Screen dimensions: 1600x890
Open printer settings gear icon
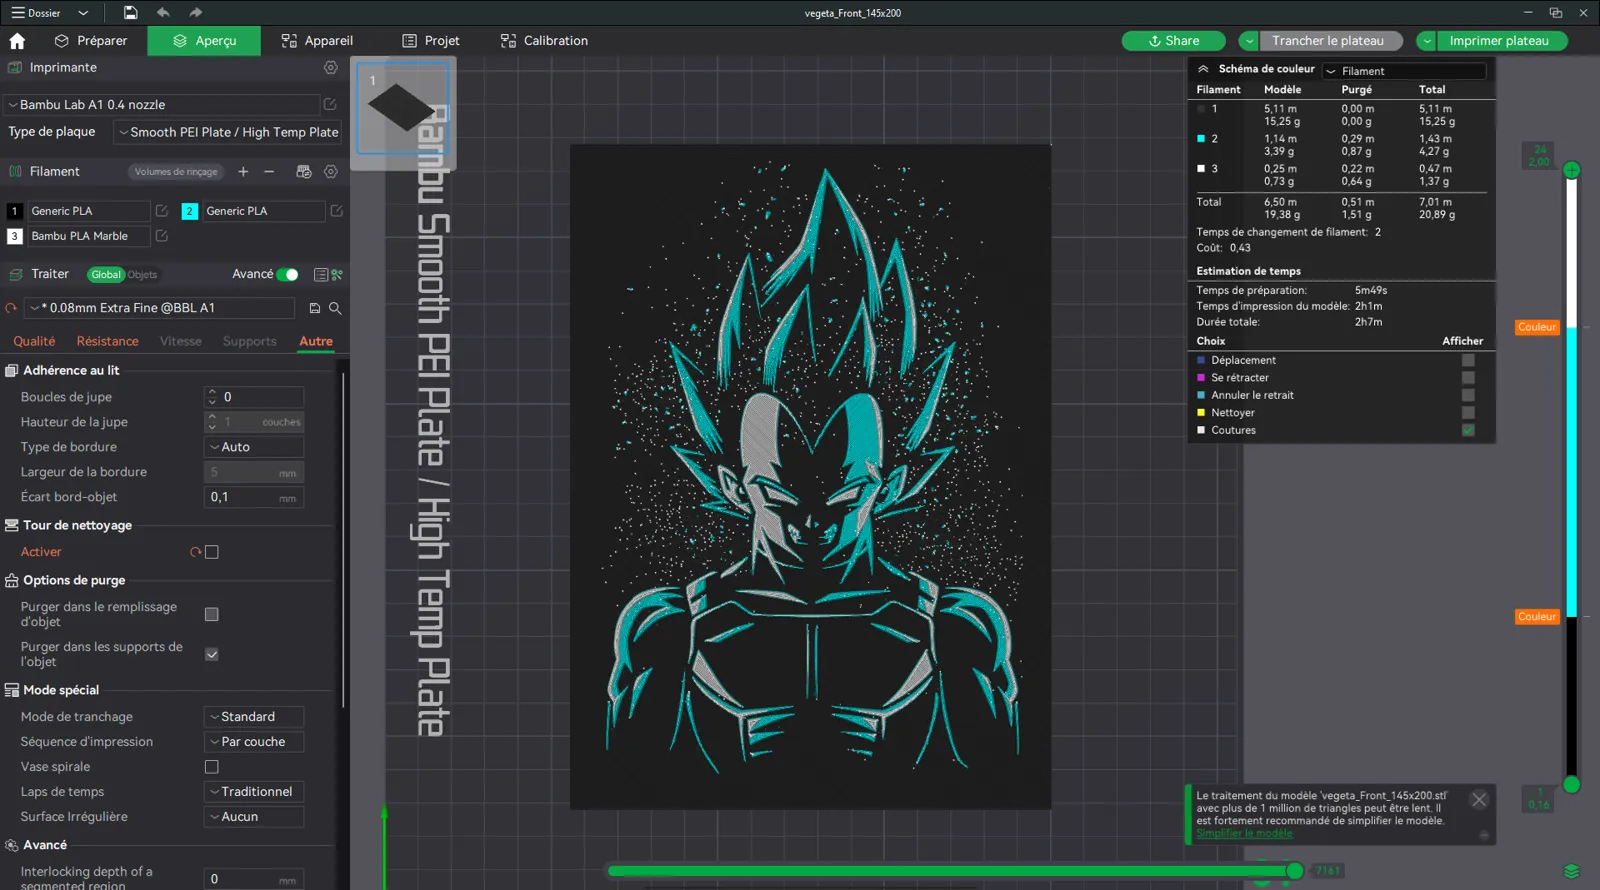331,68
